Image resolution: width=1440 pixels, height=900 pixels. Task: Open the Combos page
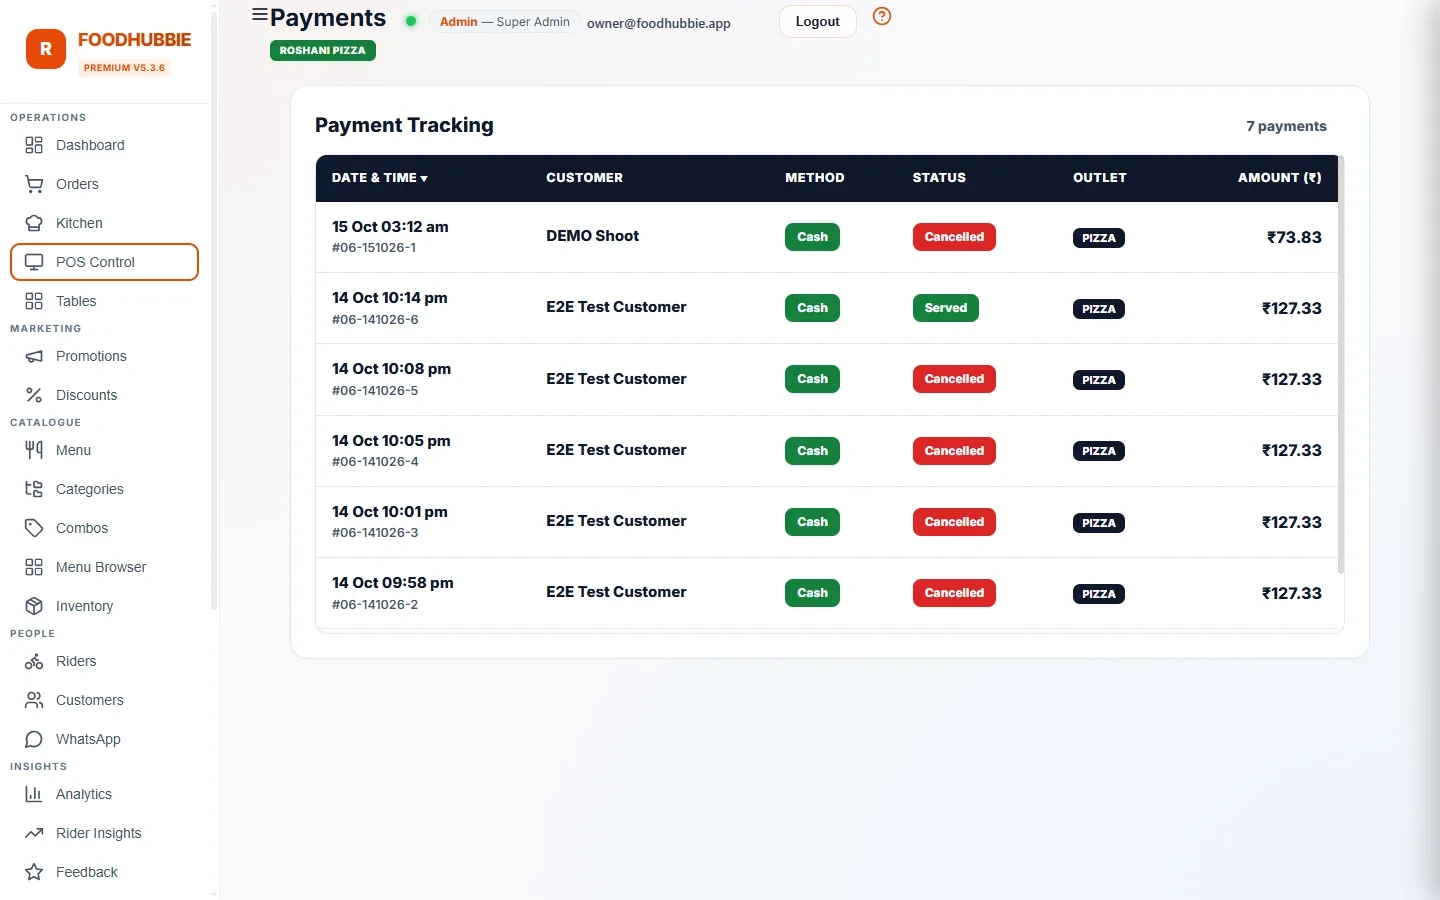click(x=104, y=528)
